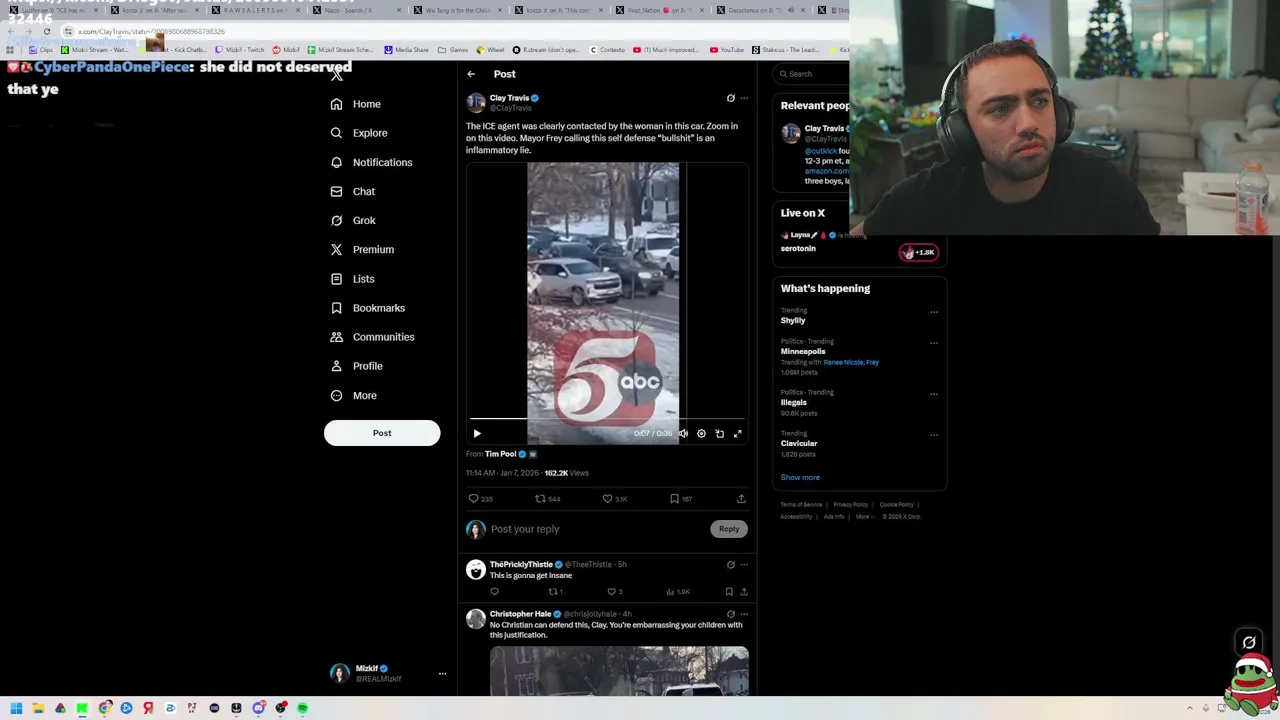1280x720 pixels.
Task: Open the YouTube bookmark
Action: 727,50
